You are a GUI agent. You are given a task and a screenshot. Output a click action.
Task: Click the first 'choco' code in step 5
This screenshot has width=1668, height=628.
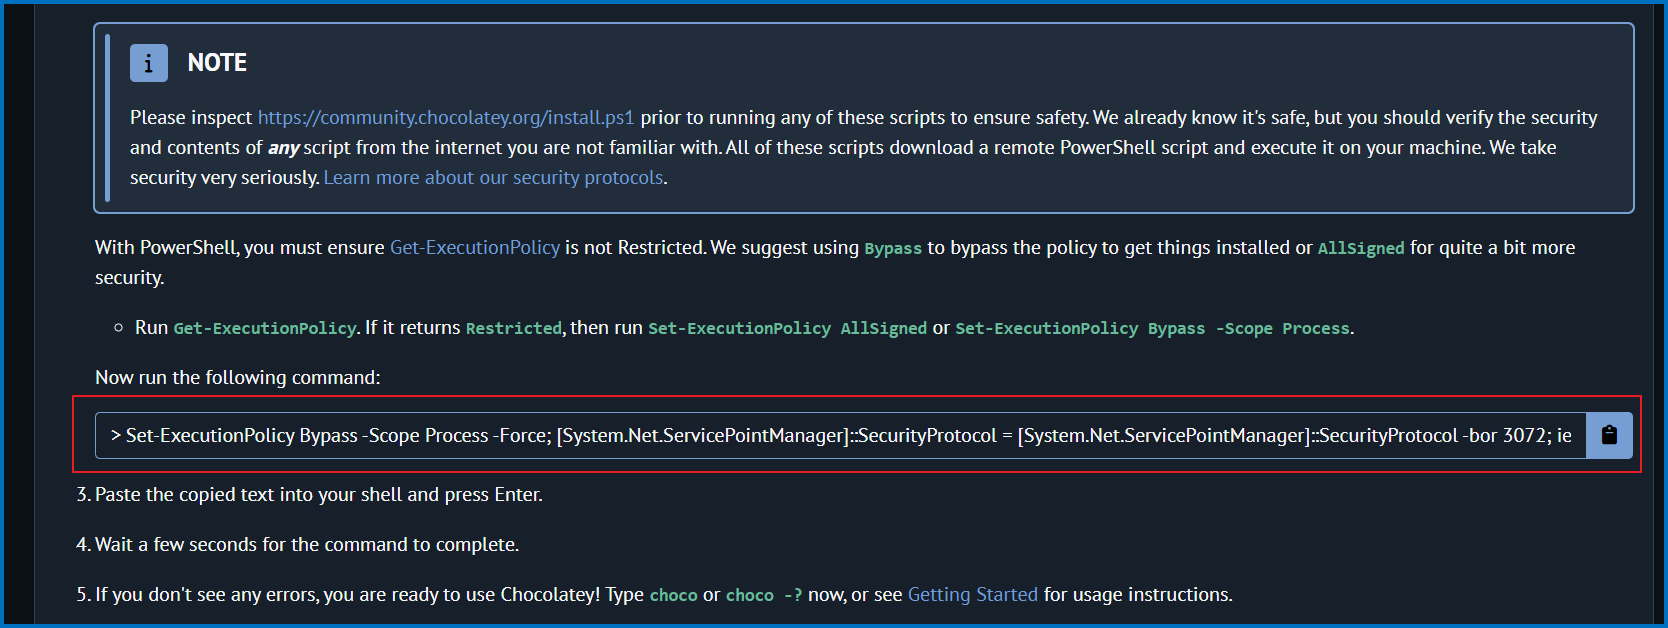(674, 595)
